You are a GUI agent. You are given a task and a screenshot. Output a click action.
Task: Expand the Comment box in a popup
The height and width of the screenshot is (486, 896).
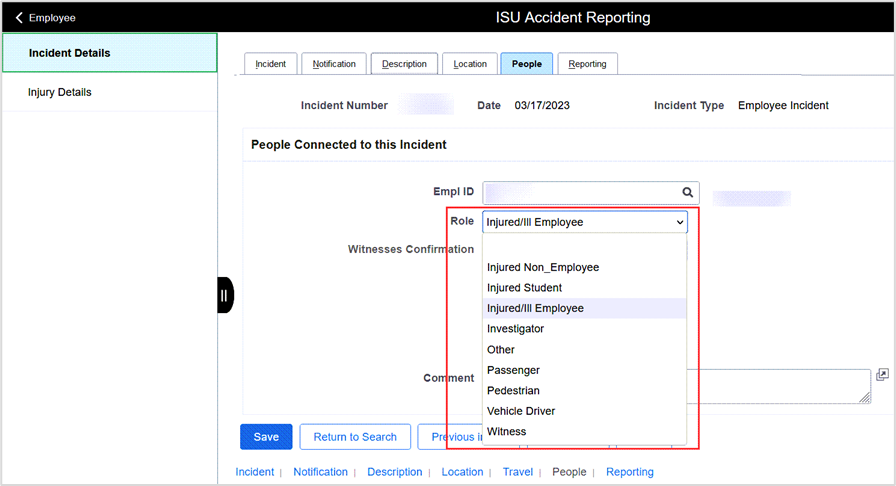click(882, 375)
